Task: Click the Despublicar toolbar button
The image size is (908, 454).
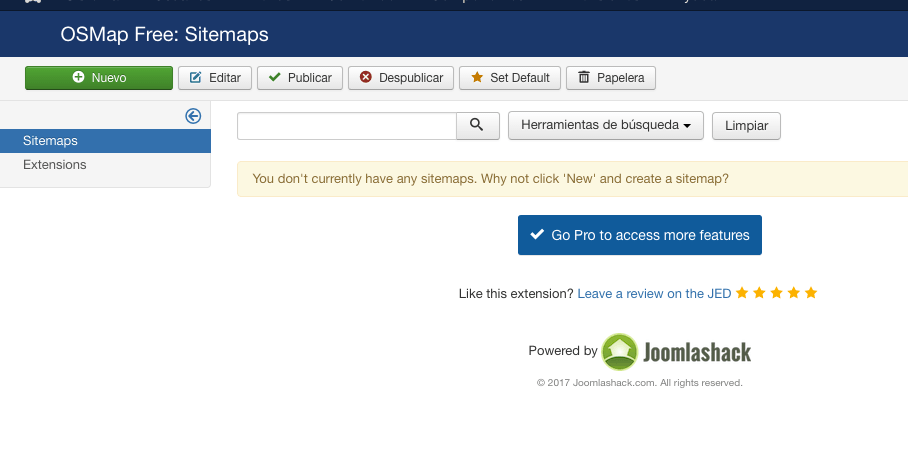Action: tap(401, 78)
